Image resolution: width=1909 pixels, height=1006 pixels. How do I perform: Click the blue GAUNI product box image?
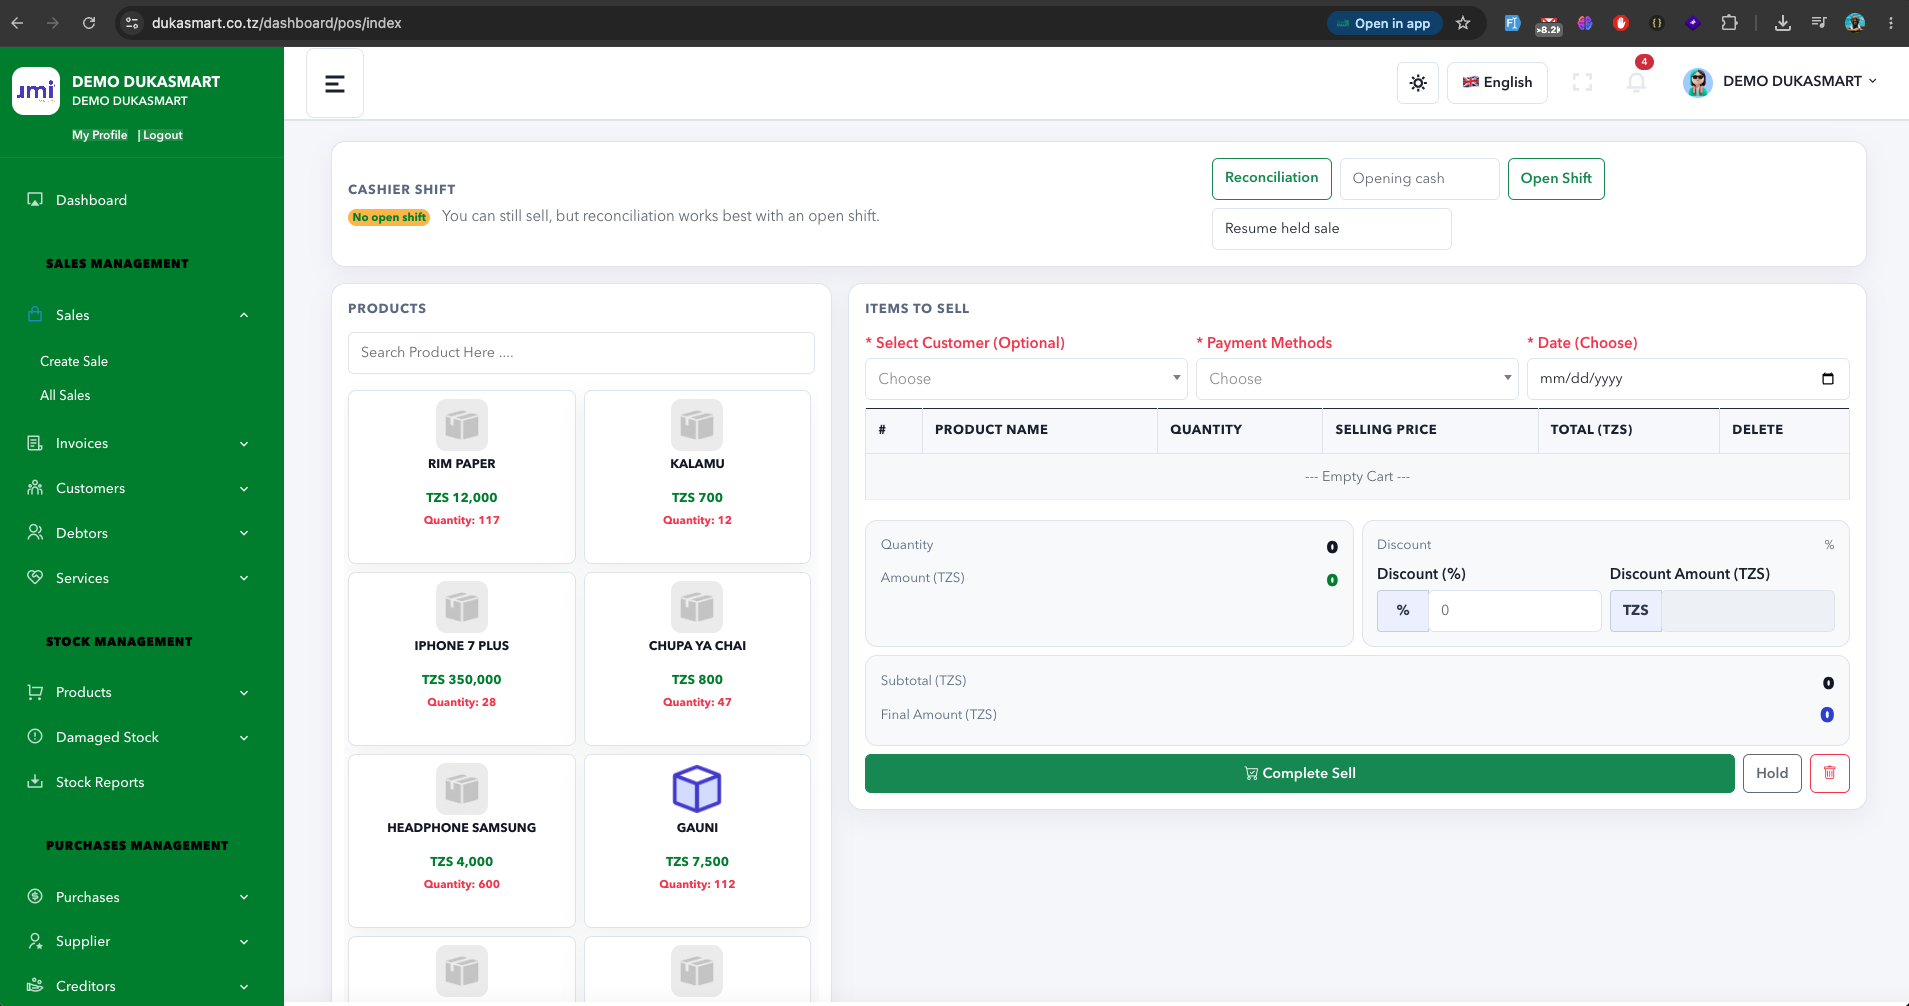point(697,789)
